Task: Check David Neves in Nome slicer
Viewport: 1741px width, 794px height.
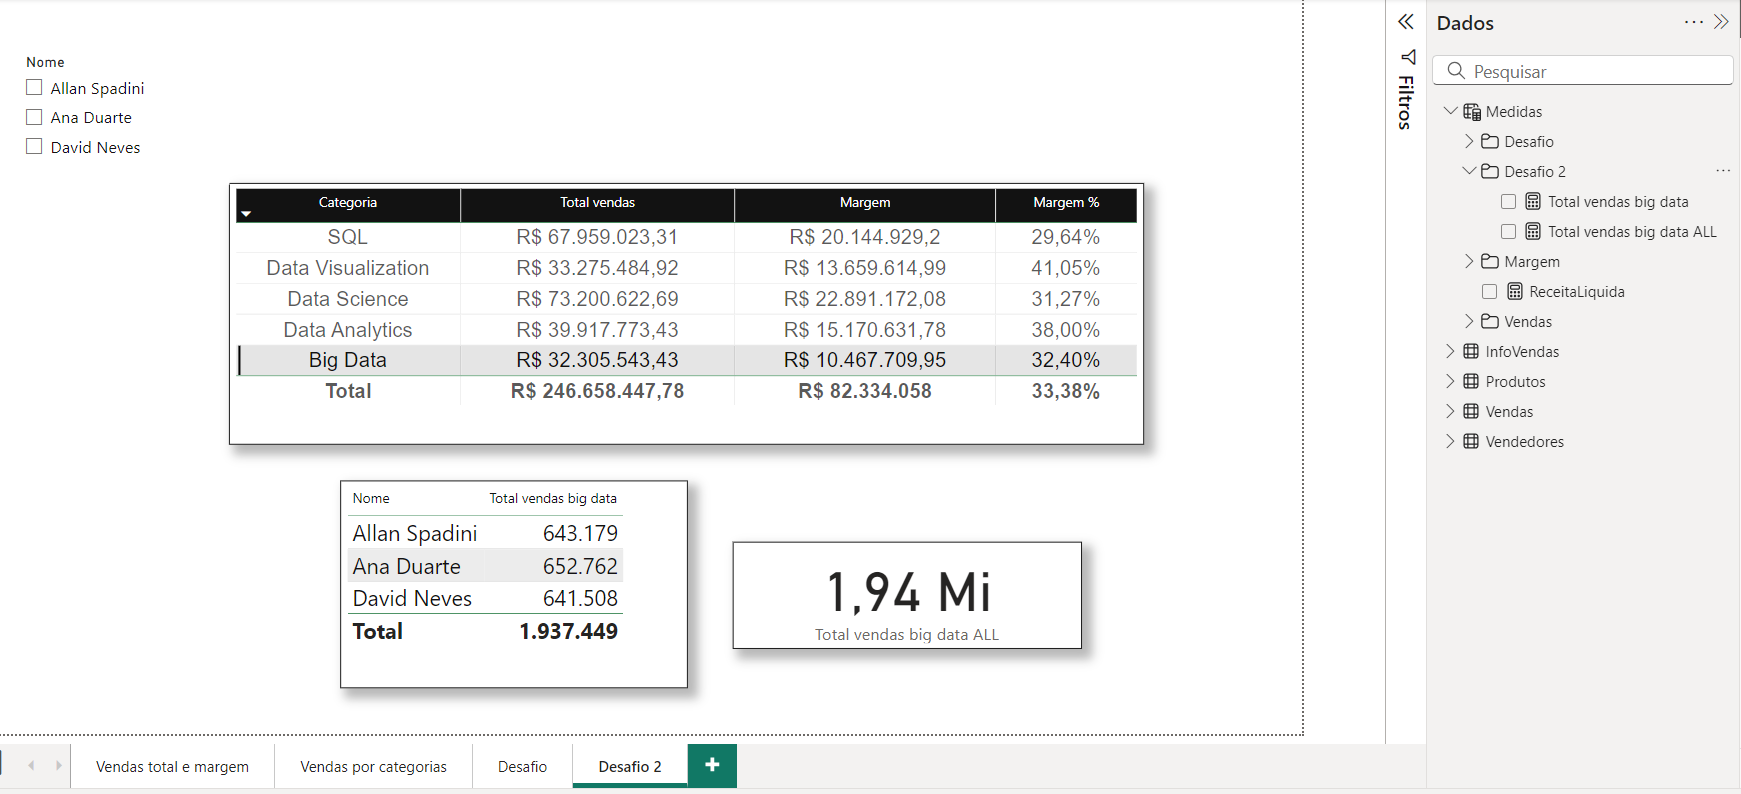Action: coord(34,147)
